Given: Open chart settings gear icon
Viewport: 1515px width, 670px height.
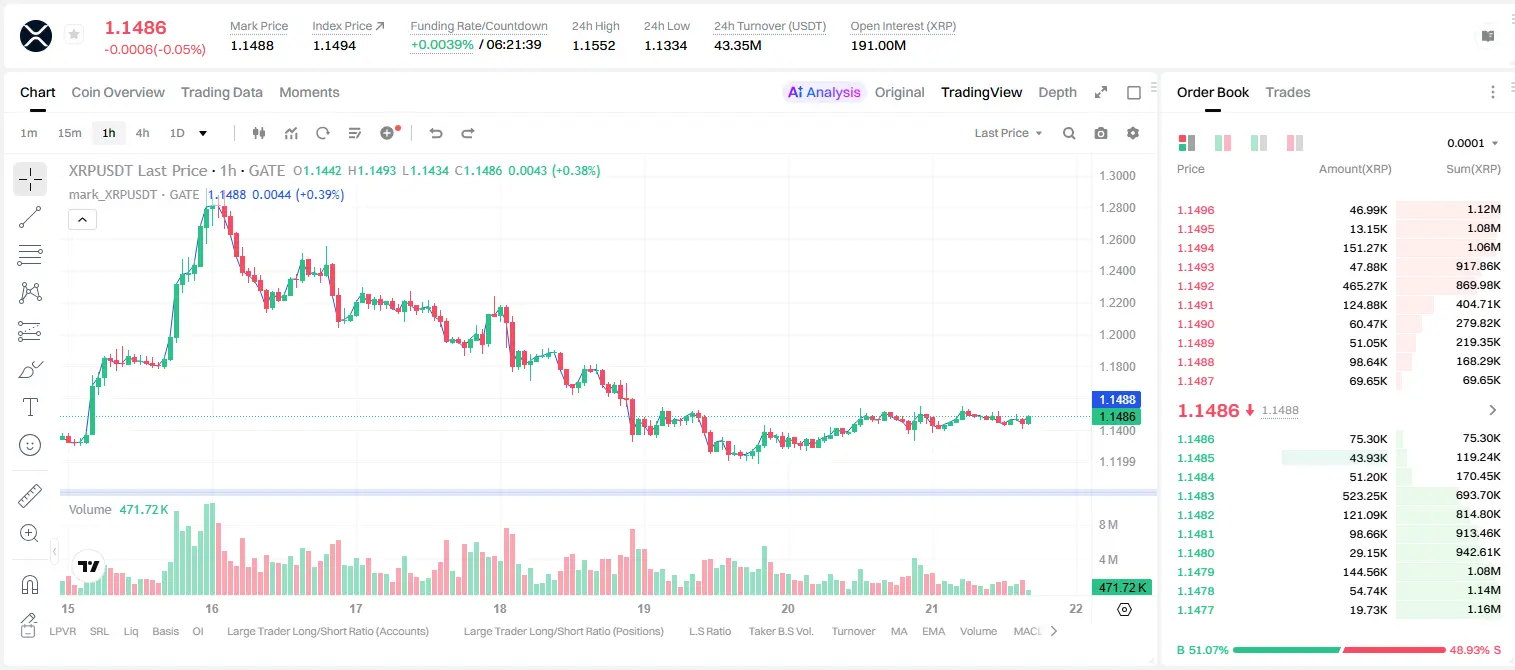Looking at the screenshot, I should pyautogui.click(x=1133, y=133).
